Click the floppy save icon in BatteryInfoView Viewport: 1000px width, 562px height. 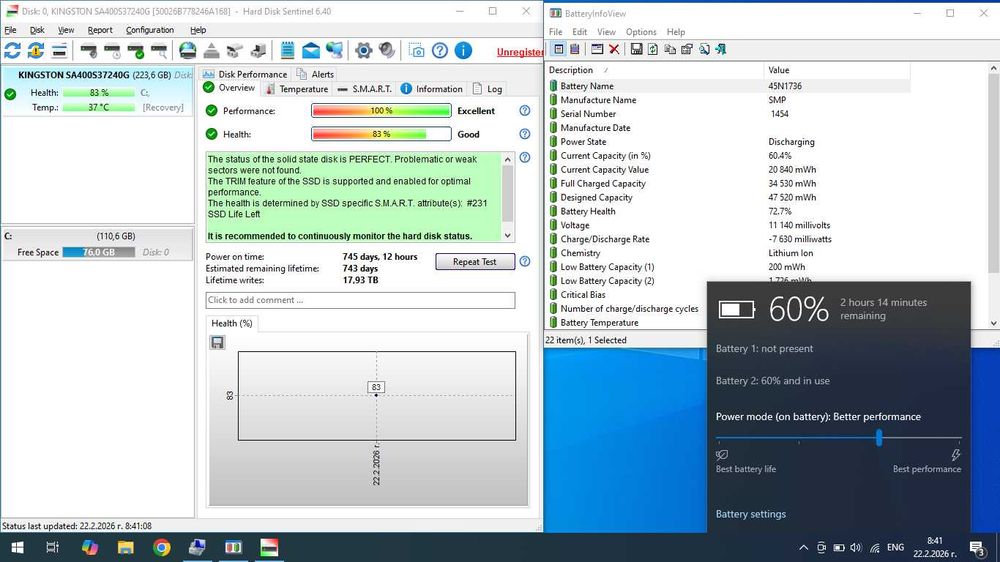[x=636, y=49]
